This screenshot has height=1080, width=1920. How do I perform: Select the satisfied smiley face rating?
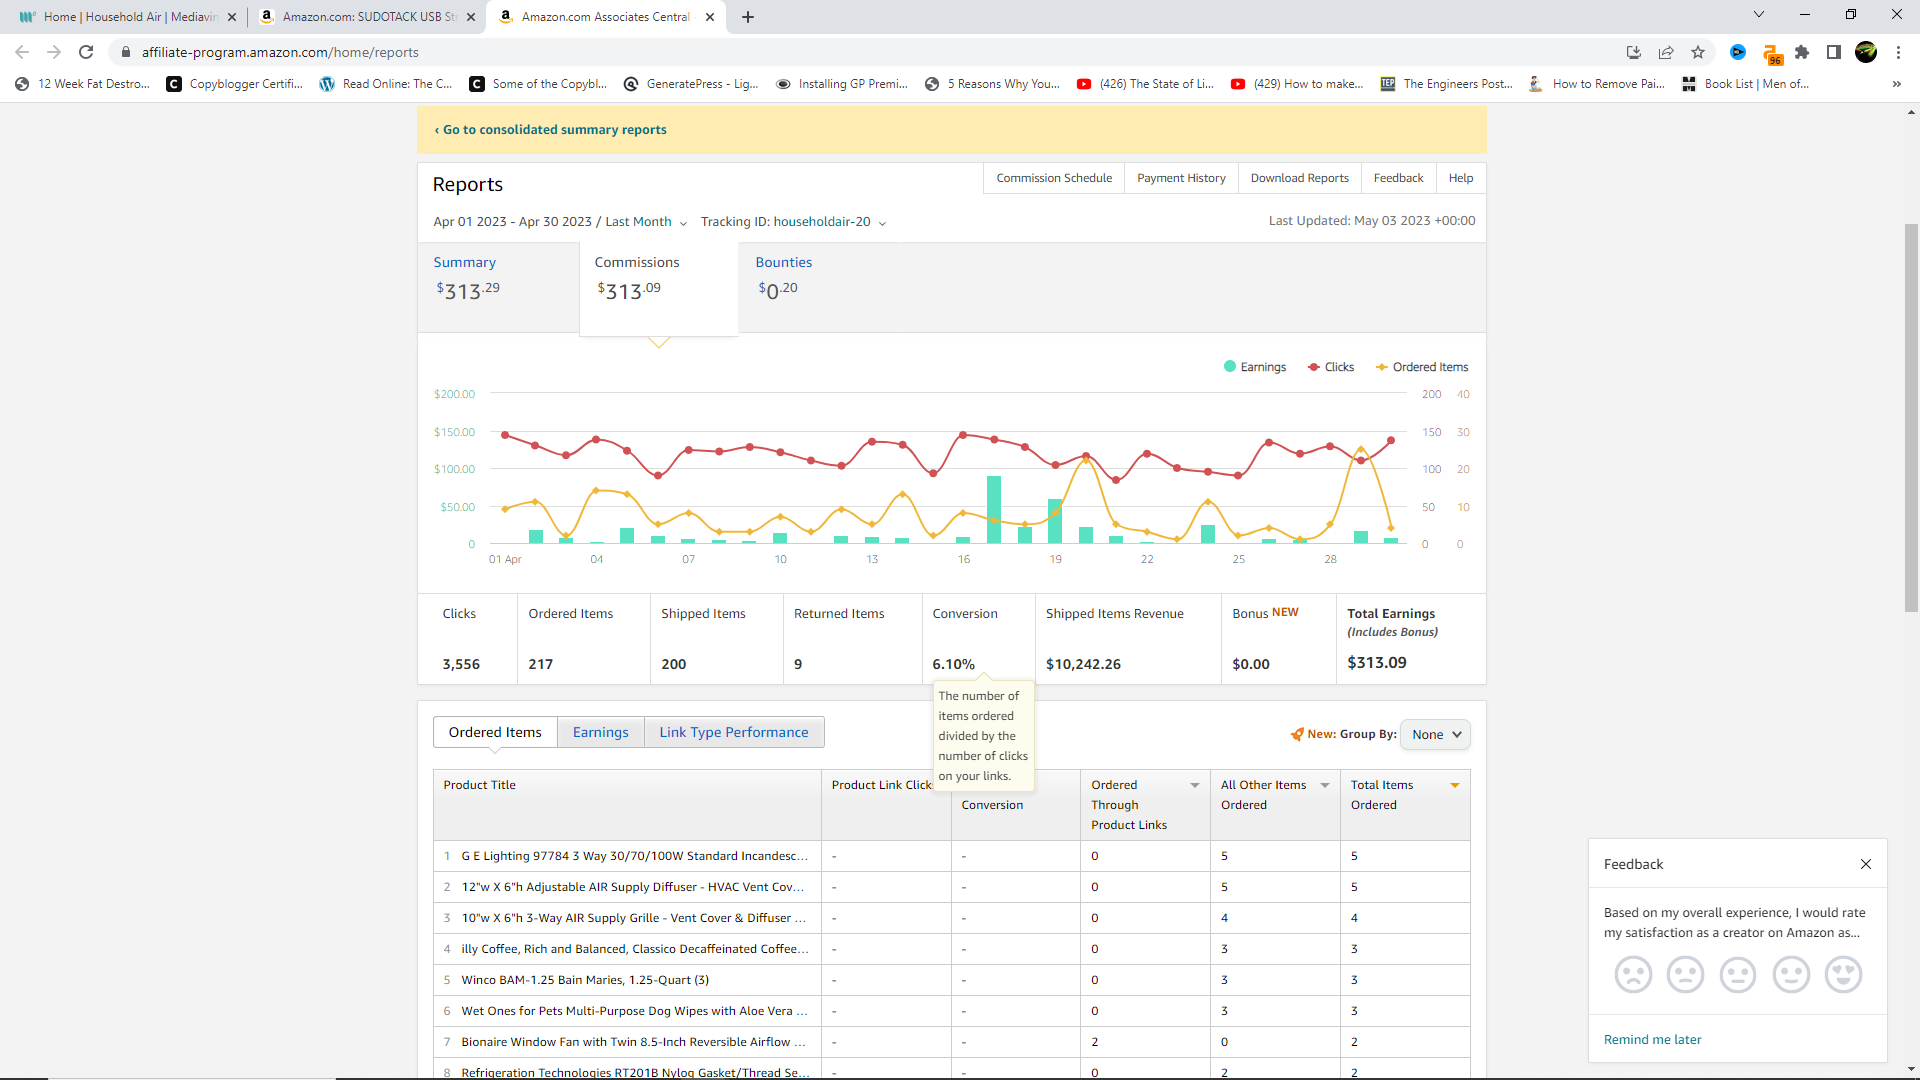coord(1791,974)
